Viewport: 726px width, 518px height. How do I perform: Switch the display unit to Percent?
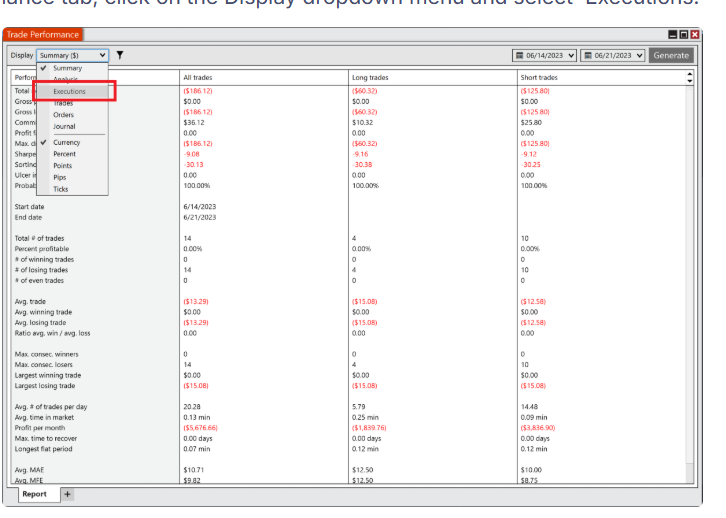point(64,154)
